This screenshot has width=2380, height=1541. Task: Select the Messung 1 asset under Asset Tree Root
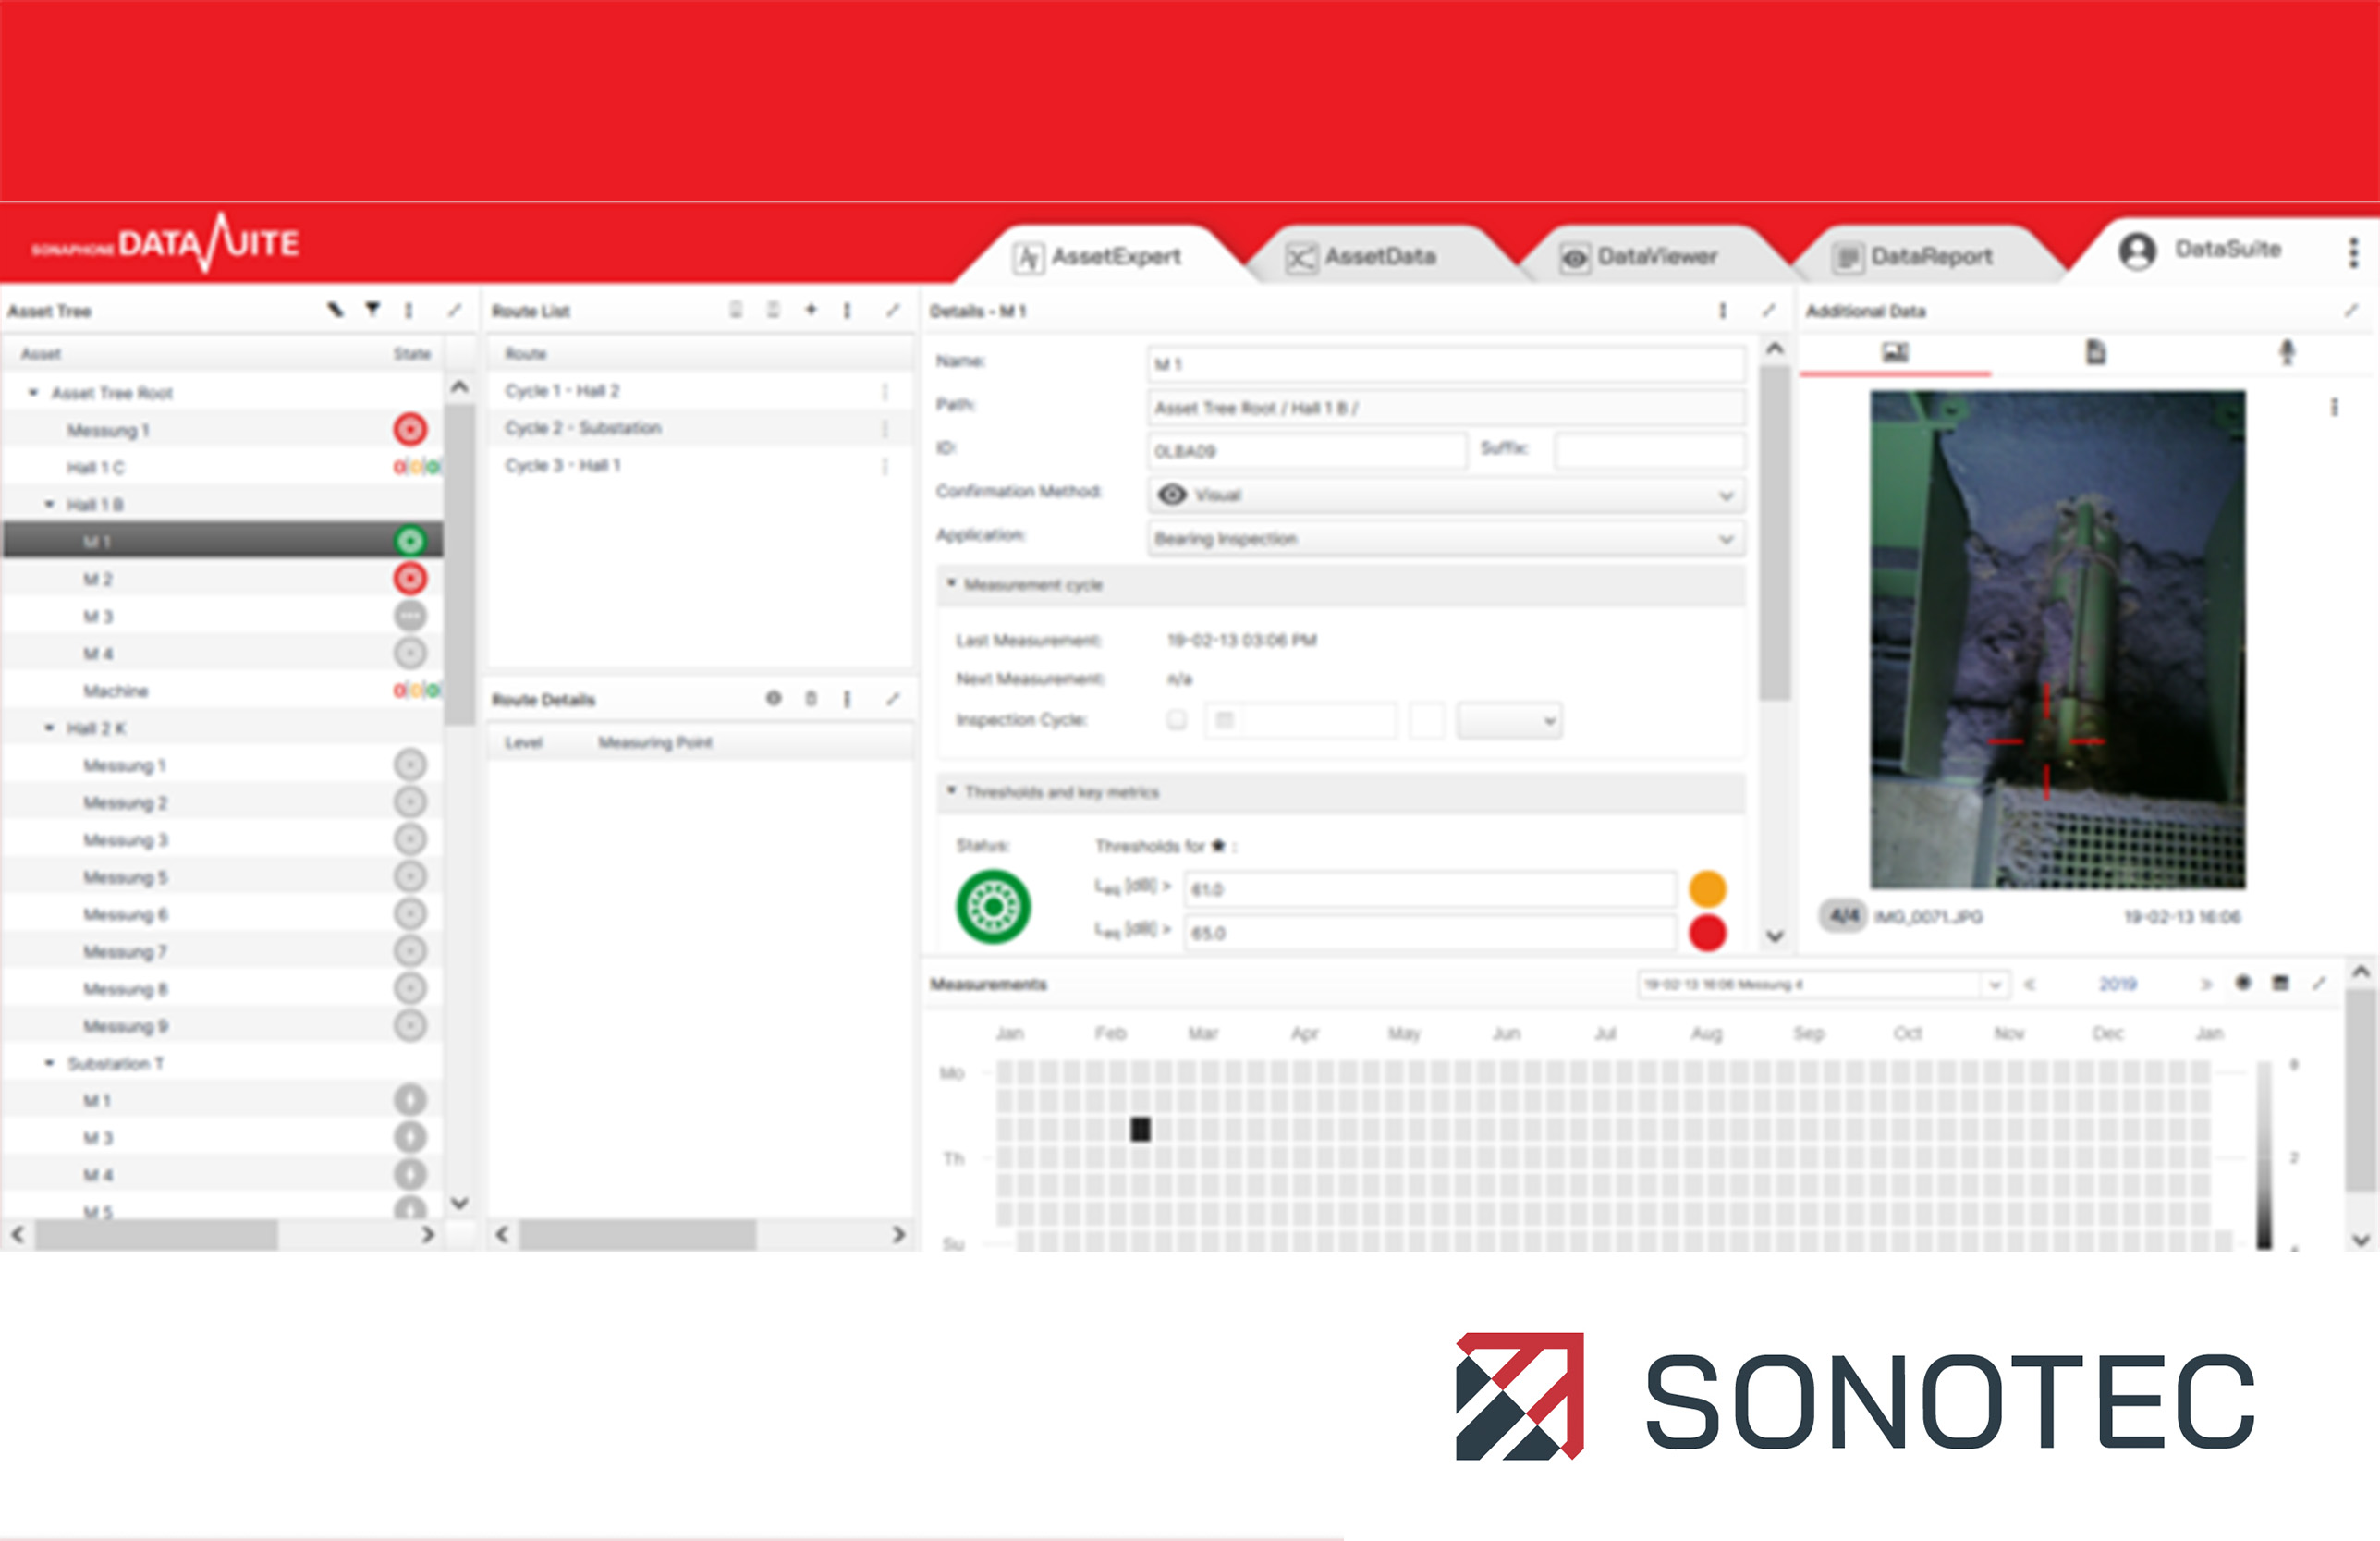click(221, 430)
